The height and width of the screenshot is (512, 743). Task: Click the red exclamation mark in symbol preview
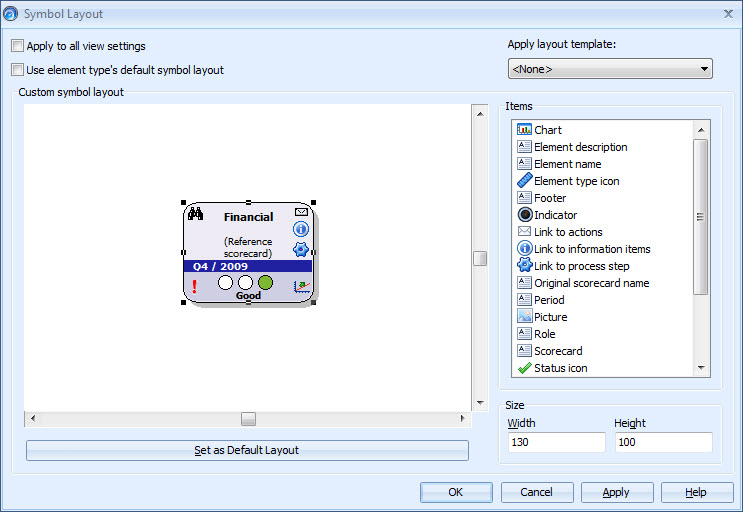coord(194,286)
